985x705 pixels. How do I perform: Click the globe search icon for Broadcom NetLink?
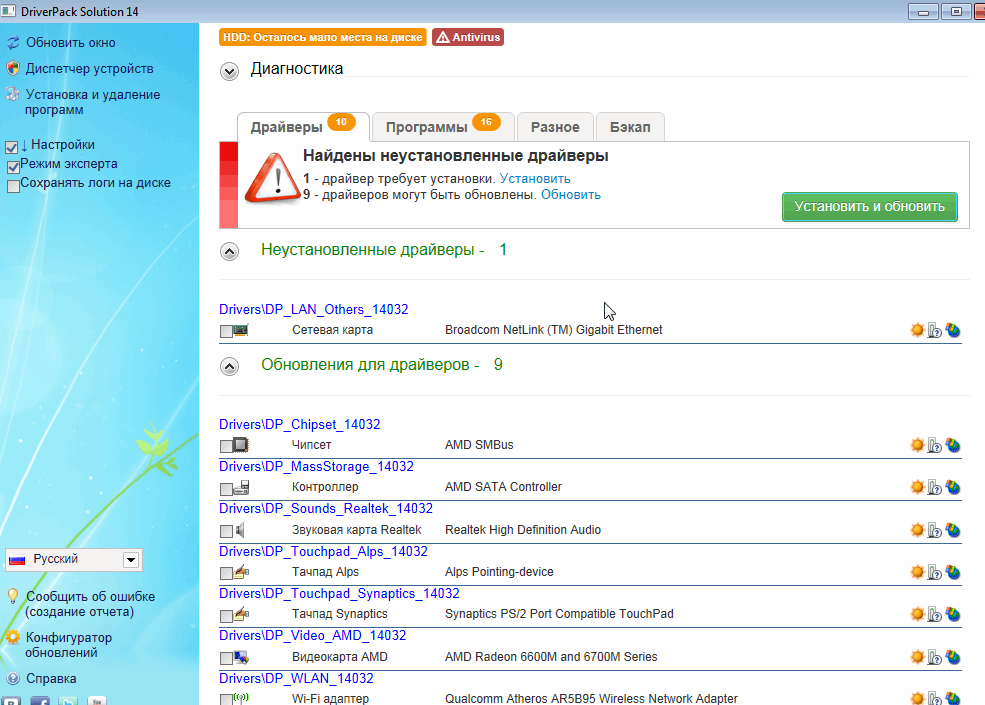(x=953, y=330)
